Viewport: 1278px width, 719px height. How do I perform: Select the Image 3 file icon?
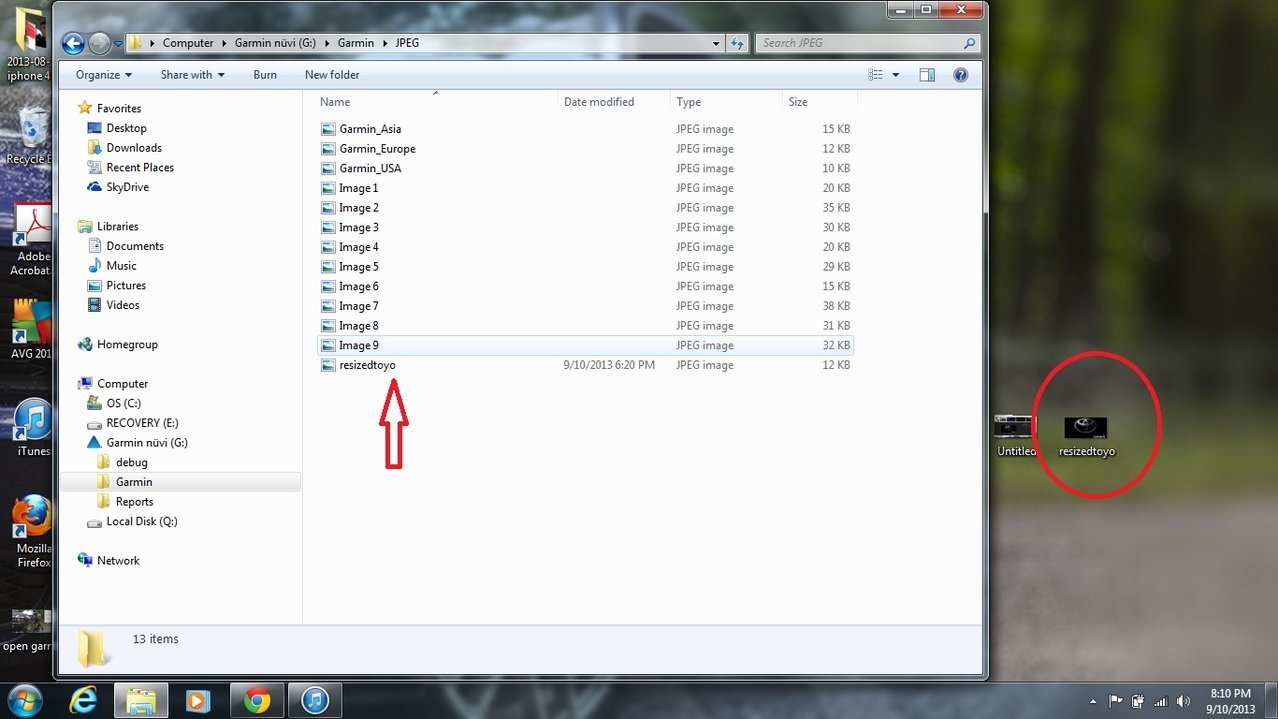328,227
